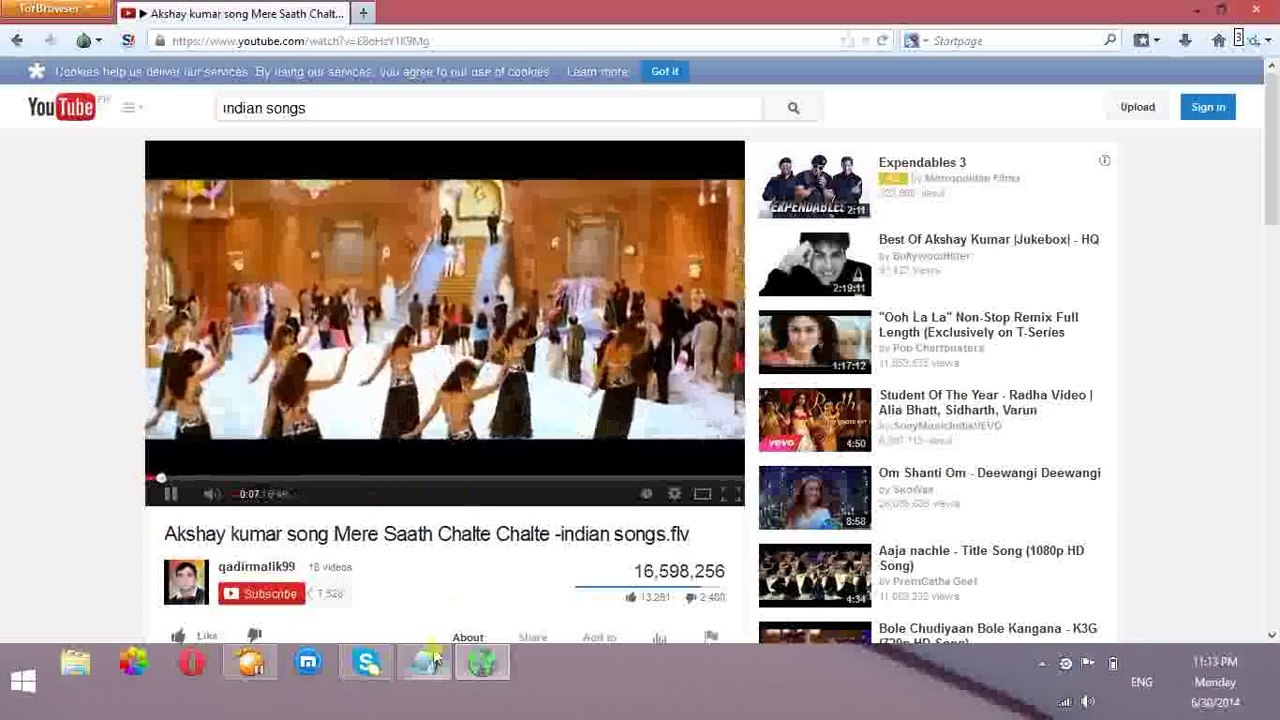Click the magnifier in the Startpage search box
The height and width of the screenshot is (720, 1280).
(1110, 40)
